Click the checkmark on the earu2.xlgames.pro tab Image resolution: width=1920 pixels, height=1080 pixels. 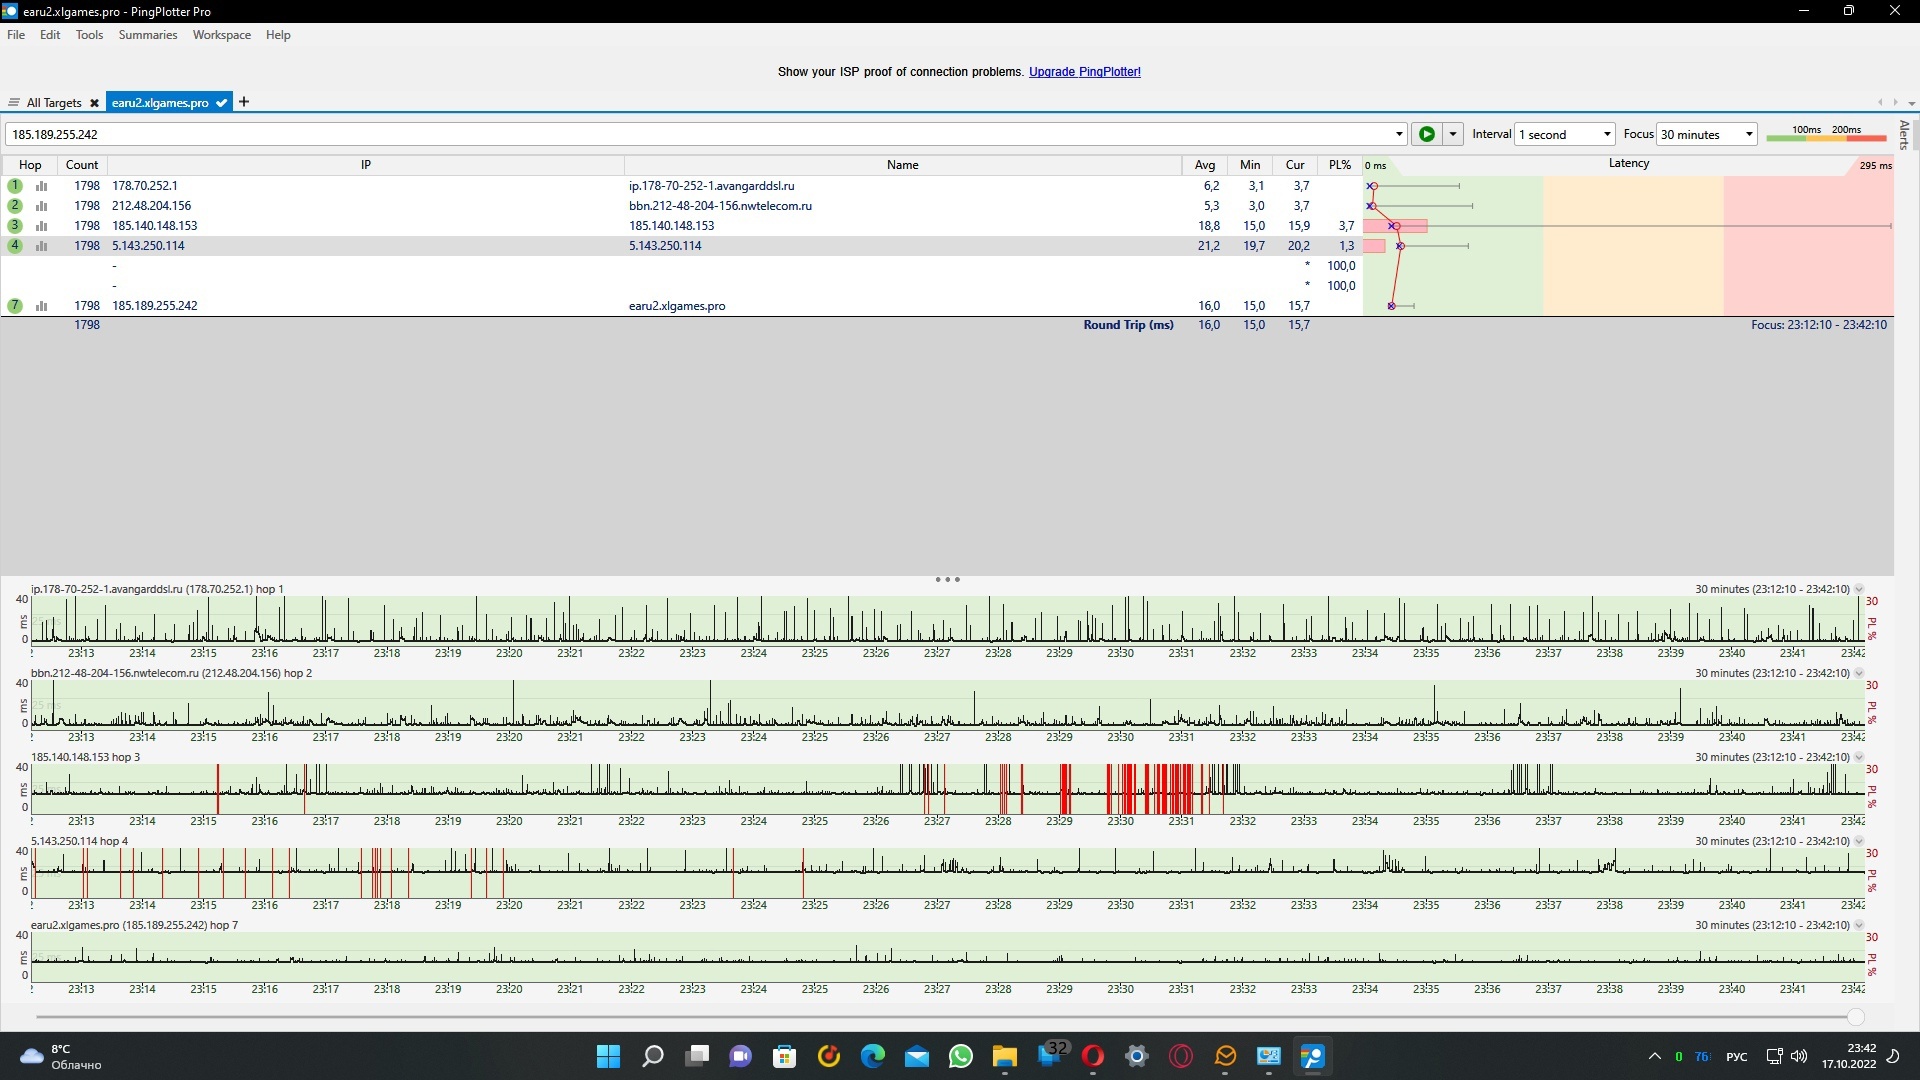[222, 103]
